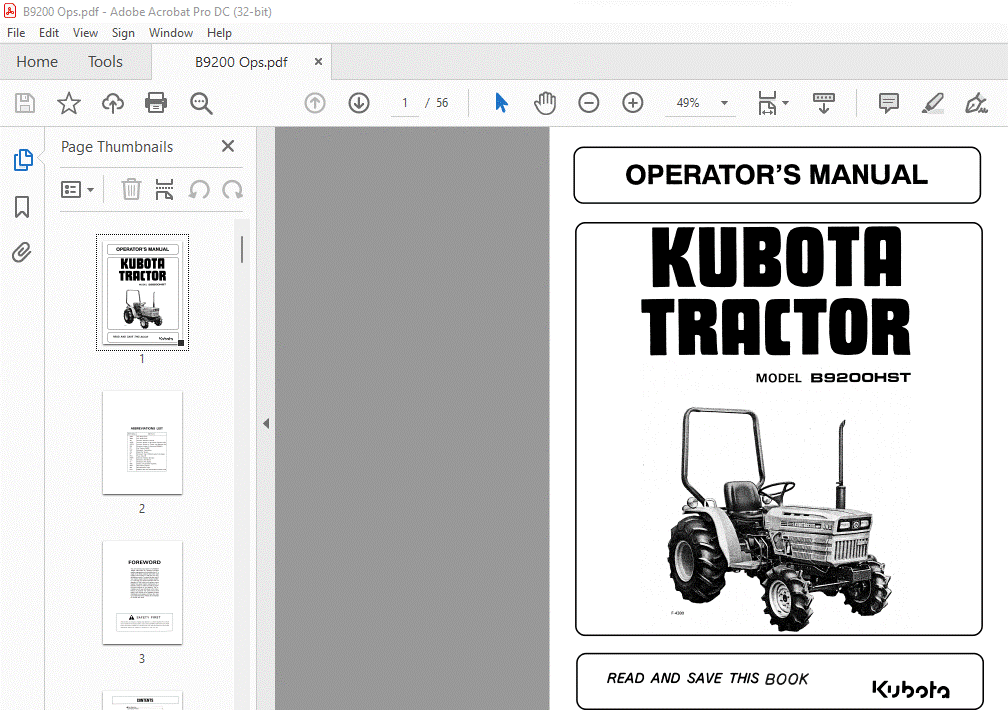Screen dimensions: 1008x710
Task: Open the Sign menu
Action: [123, 33]
